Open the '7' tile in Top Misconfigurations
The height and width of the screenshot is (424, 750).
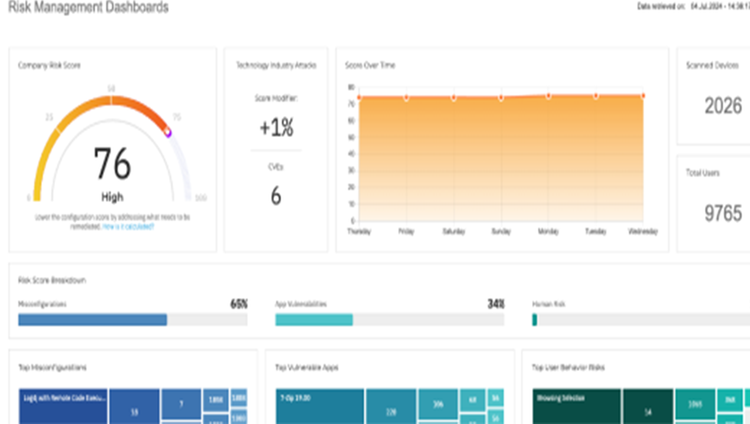(x=181, y=404)
